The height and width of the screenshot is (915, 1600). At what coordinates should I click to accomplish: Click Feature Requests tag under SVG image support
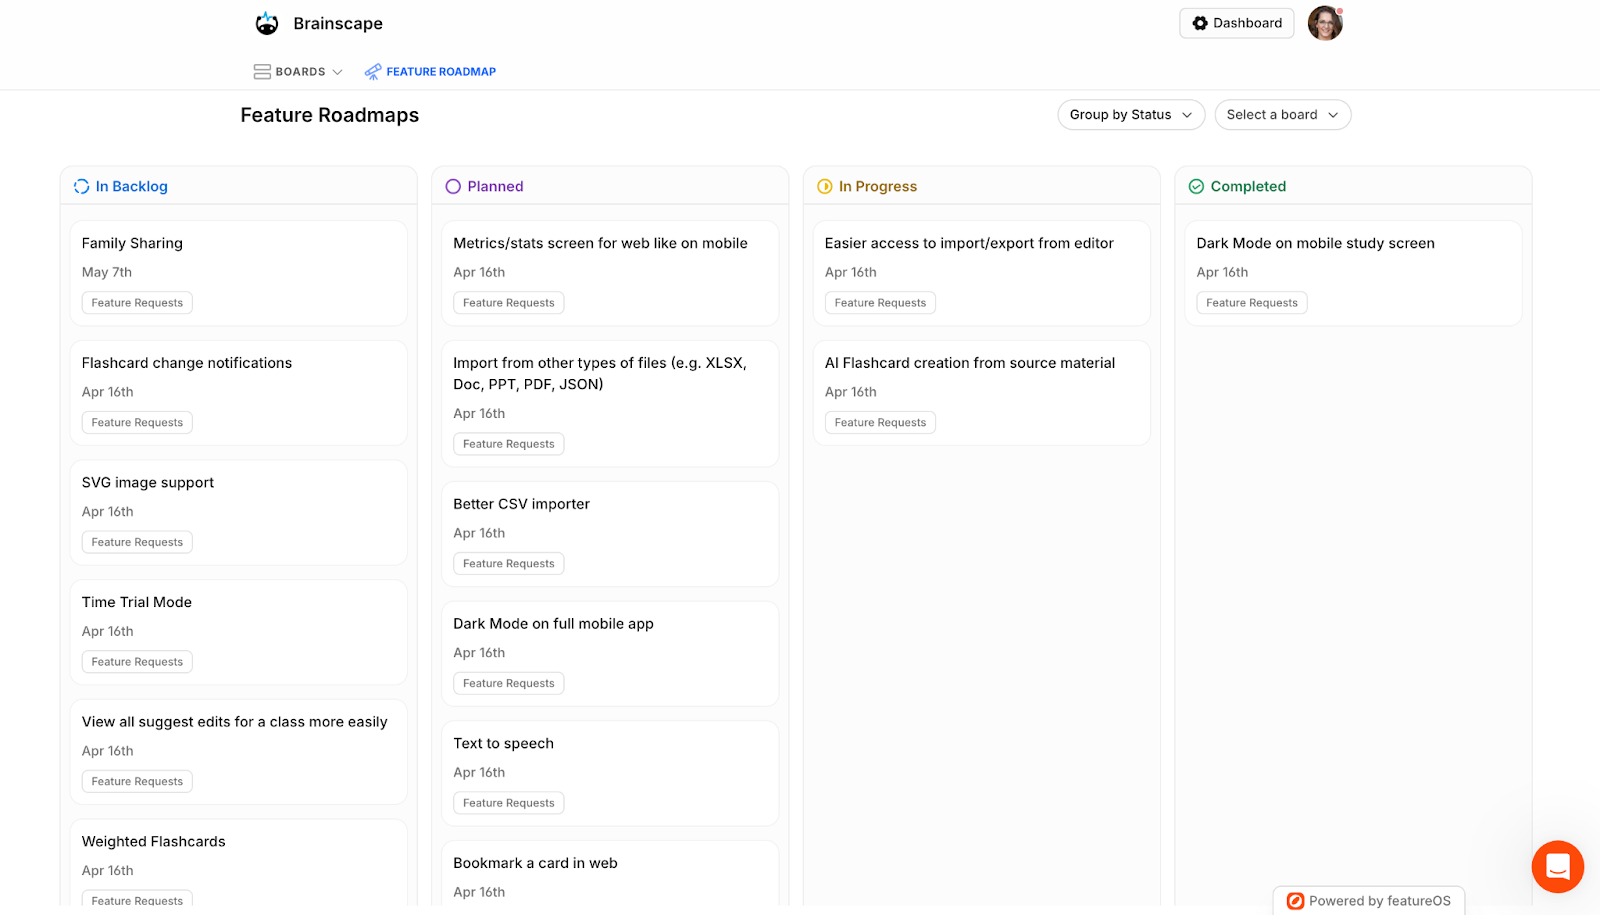click(137, 542)
